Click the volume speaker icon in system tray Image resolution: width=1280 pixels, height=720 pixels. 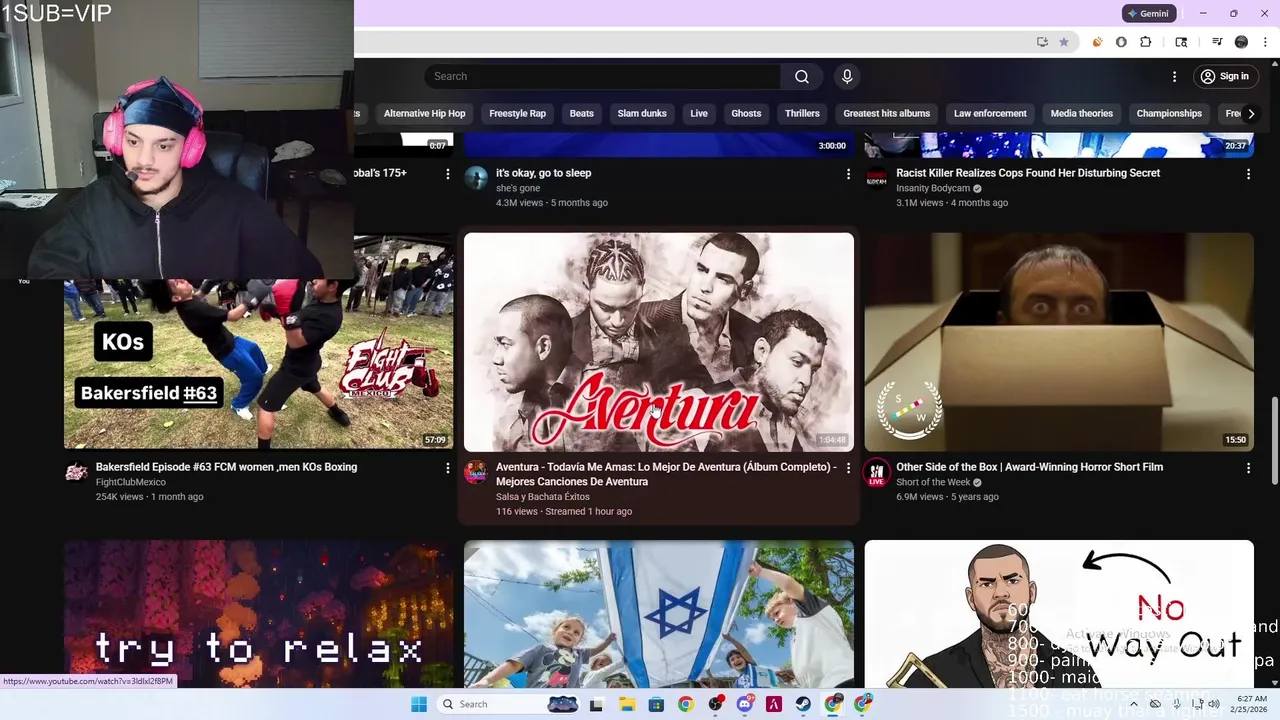(1213, 704)
